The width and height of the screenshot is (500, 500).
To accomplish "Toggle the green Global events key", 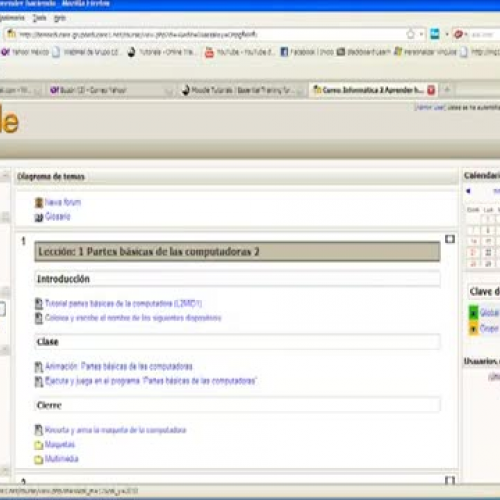I will pyautogui.click(x=473, y=313).
